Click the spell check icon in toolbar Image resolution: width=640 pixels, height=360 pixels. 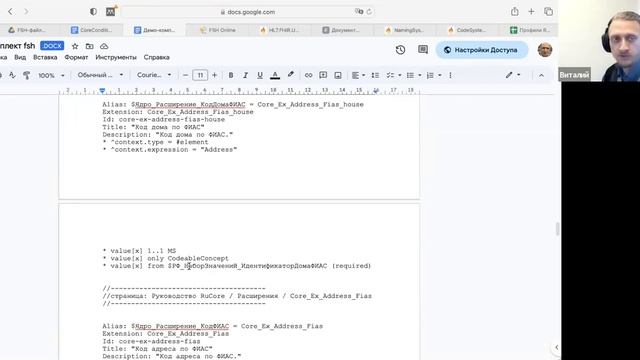pyautogui.click(x=12, y=75)
